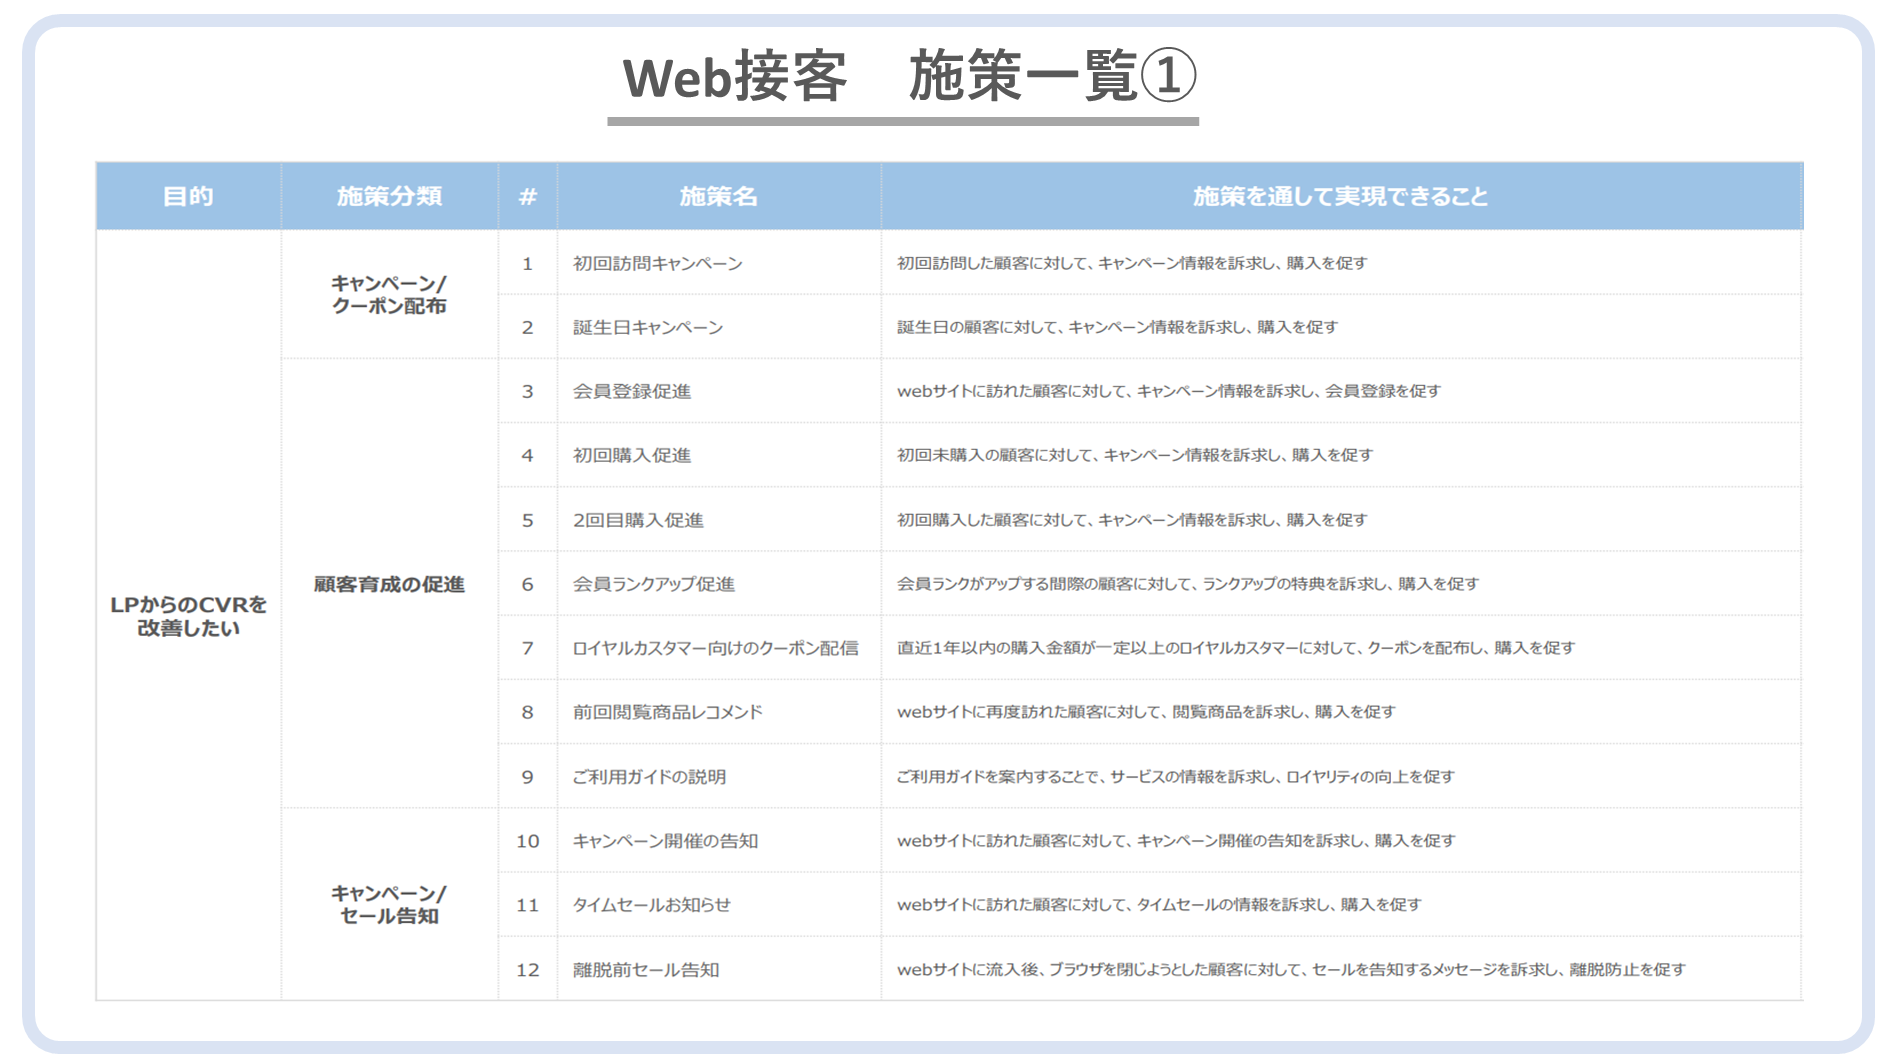
Task: Select row number 11 cell
Action: 528,905
